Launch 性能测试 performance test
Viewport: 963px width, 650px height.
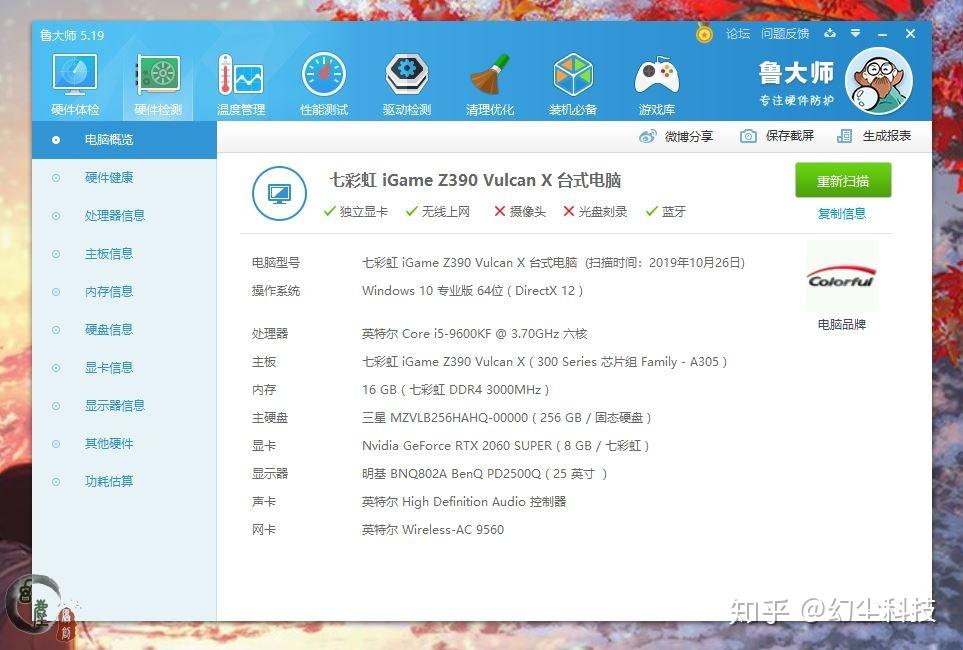324,85
